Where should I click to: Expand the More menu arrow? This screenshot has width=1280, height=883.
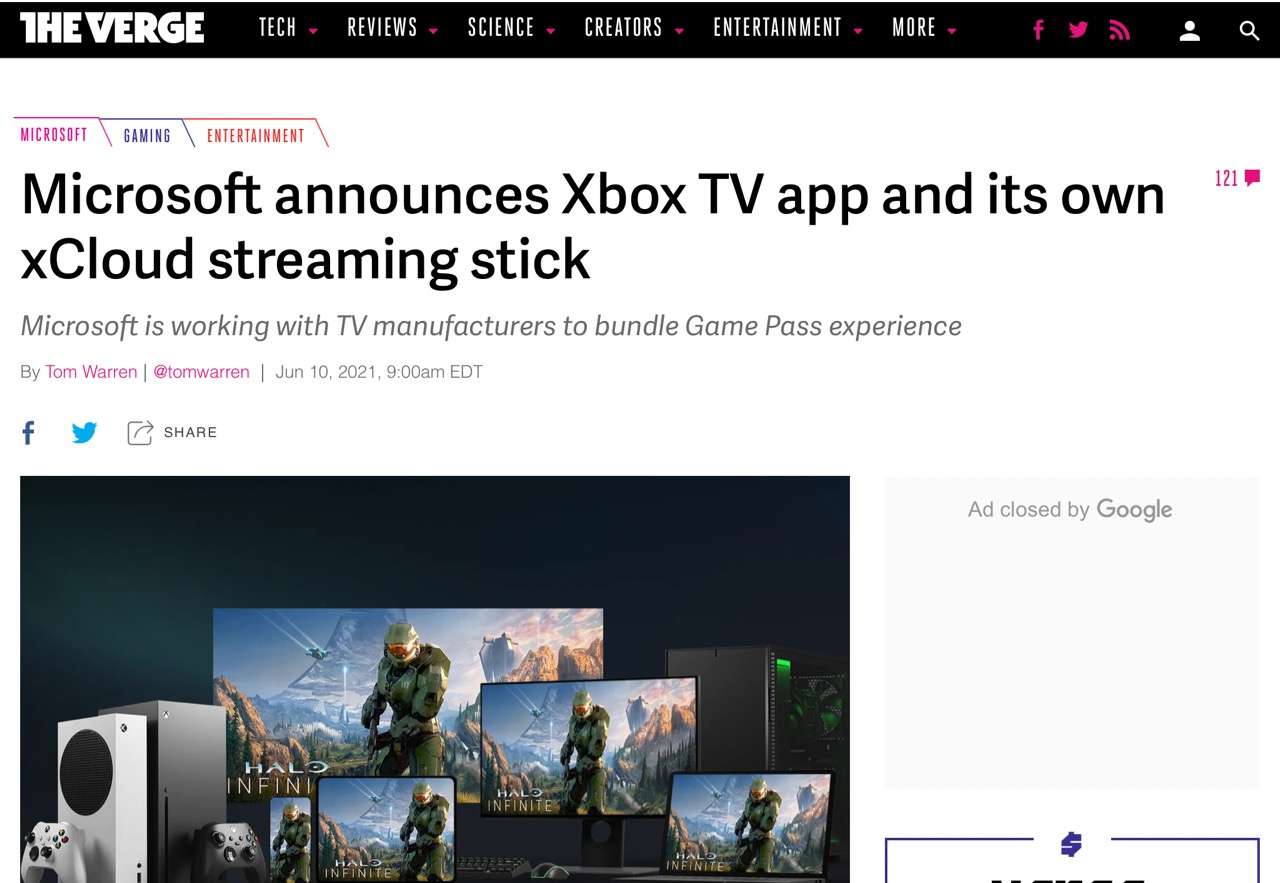pos(952,31)
